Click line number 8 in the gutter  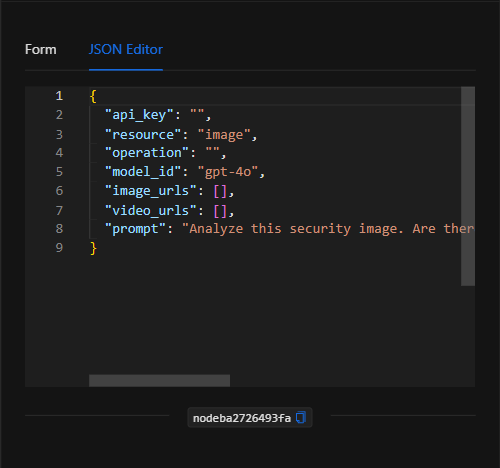tap(59, 229)
